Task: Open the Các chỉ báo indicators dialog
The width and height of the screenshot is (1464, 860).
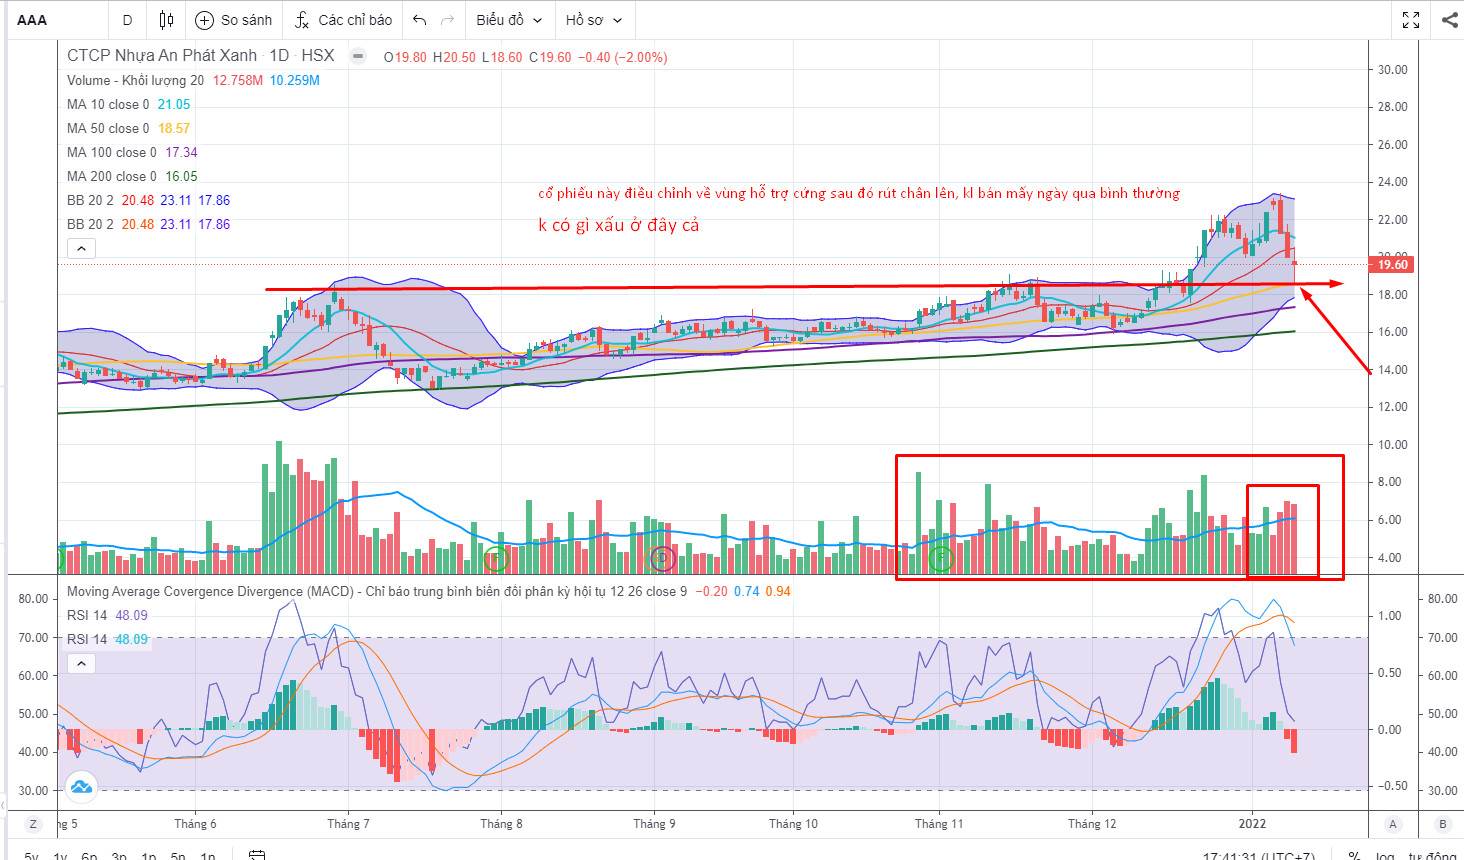Action: 343,20
